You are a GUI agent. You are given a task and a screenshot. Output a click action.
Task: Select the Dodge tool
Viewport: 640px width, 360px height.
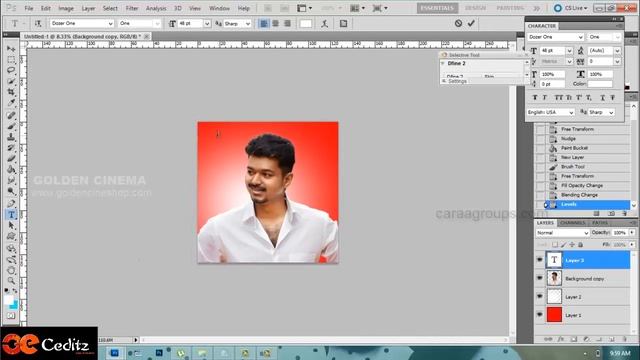[x=11, y=191]
